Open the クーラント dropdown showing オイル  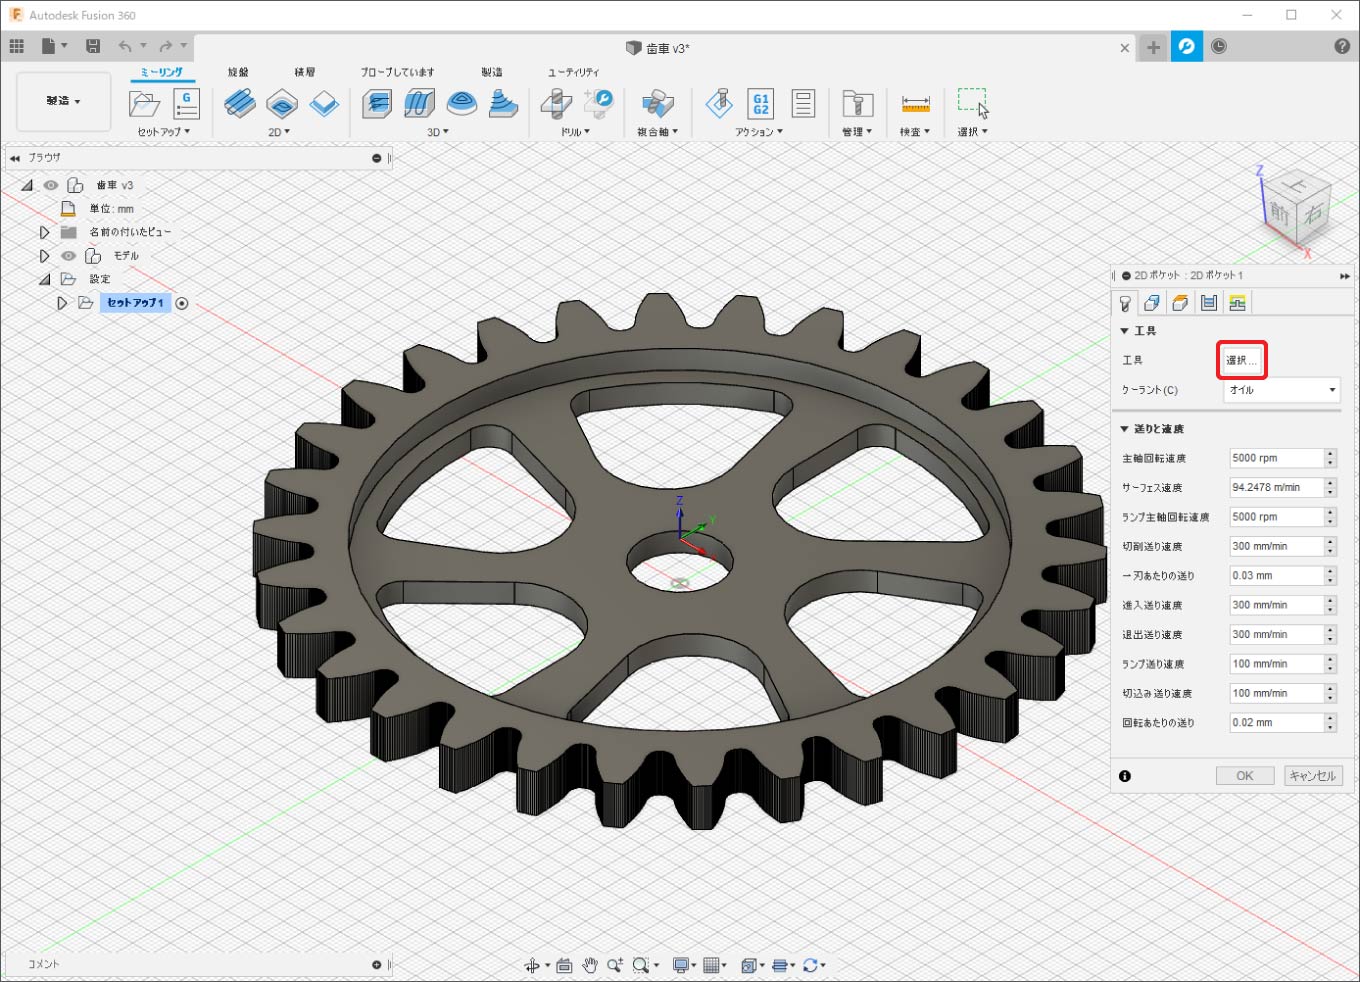pyautogui.click(x=1282, y=390)
